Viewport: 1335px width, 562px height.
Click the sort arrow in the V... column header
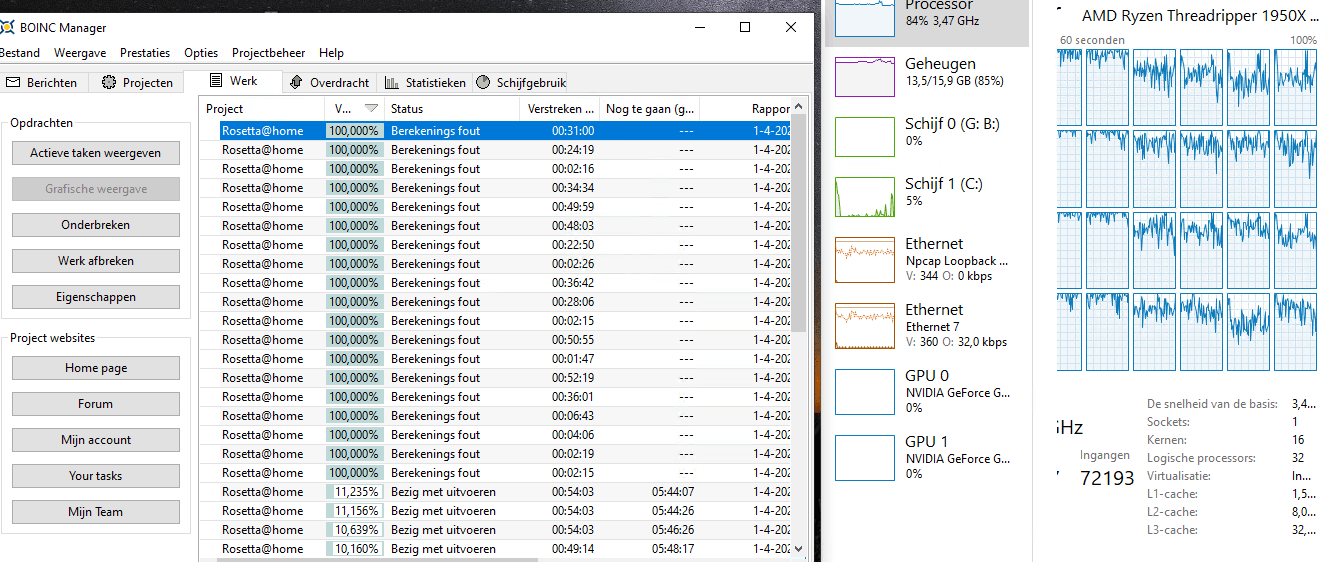(372, 109)
